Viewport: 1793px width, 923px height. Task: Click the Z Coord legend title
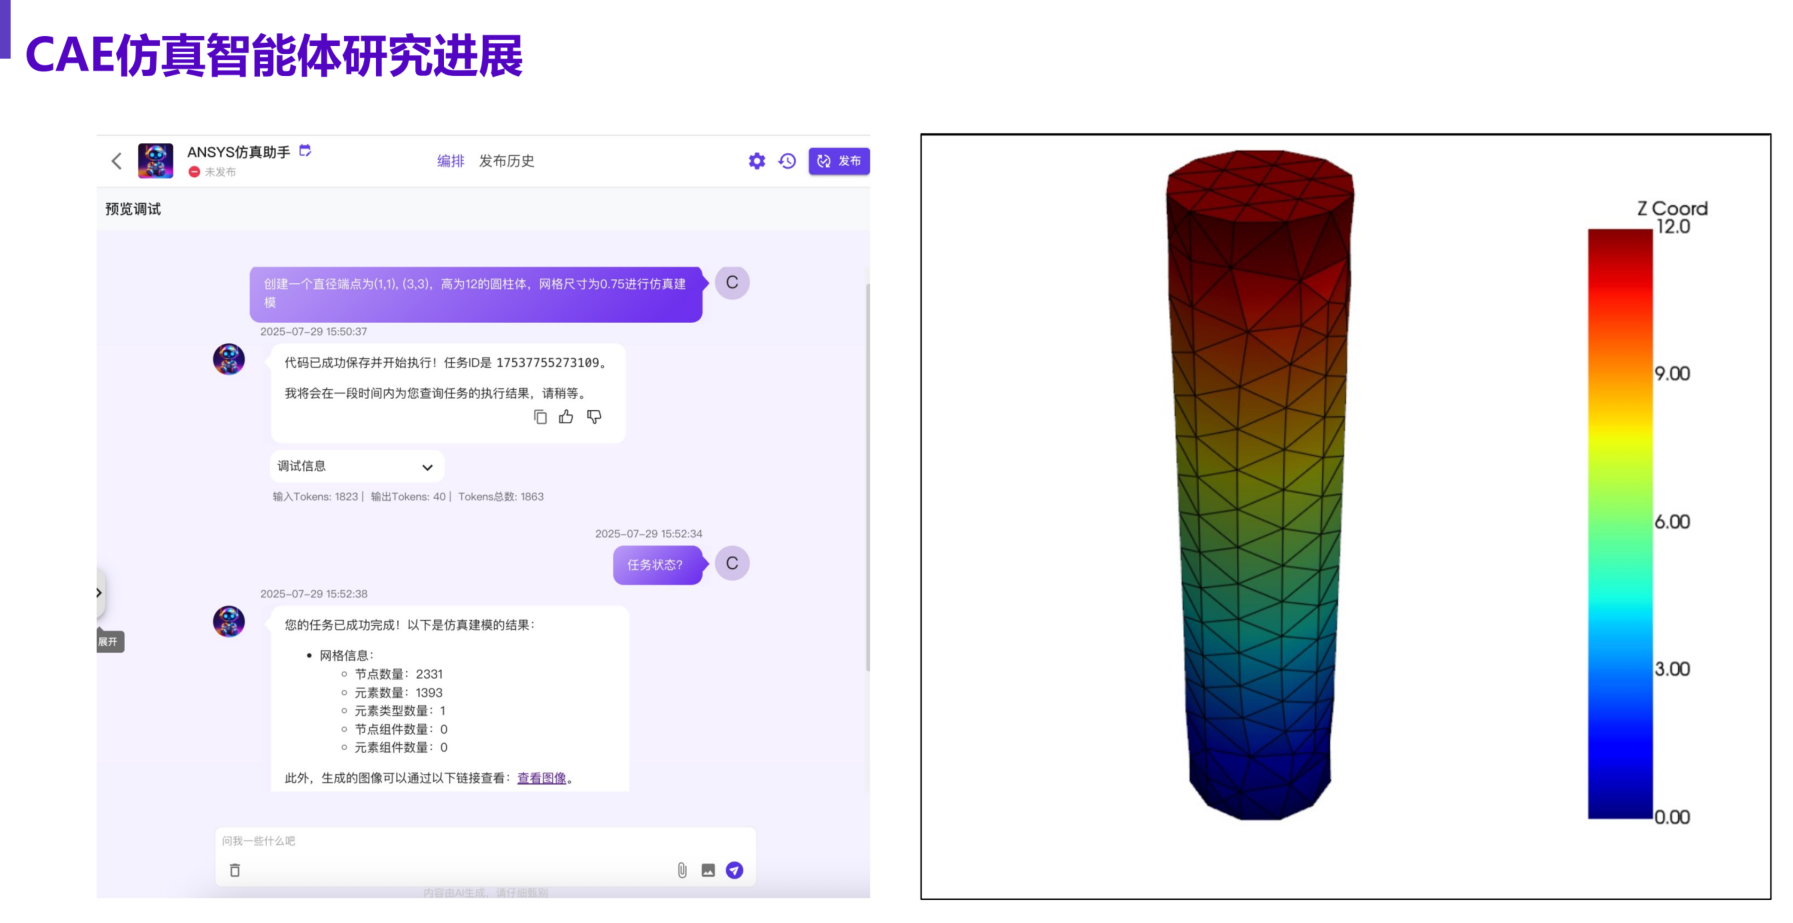coord(1672,209)
